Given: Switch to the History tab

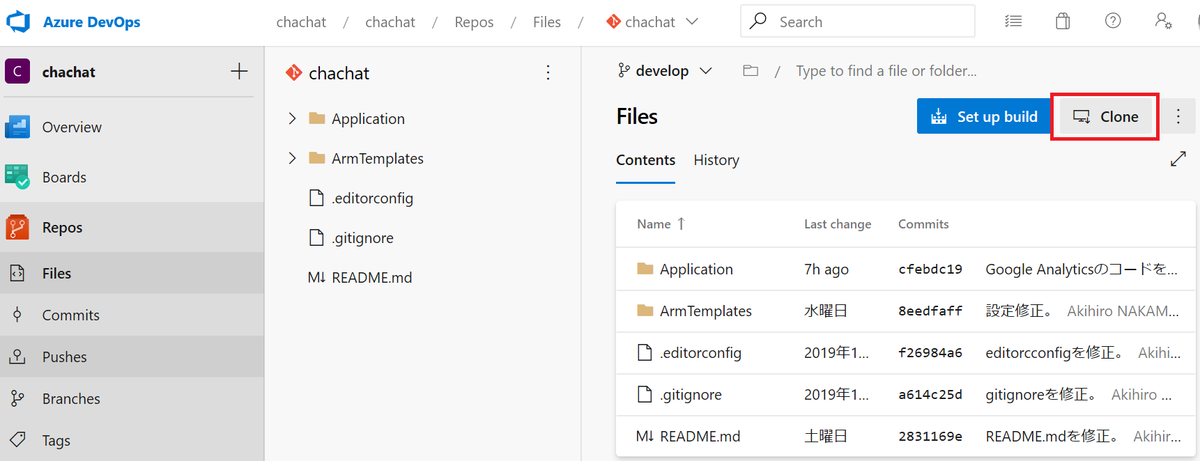Looking at the screenshot, I should tap(716, 160).
